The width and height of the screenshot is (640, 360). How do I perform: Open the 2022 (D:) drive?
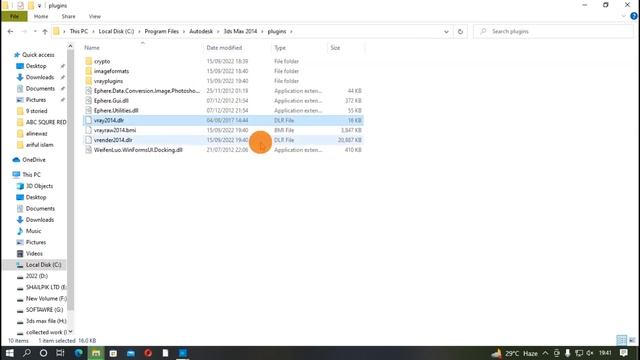tap(37, 276)
